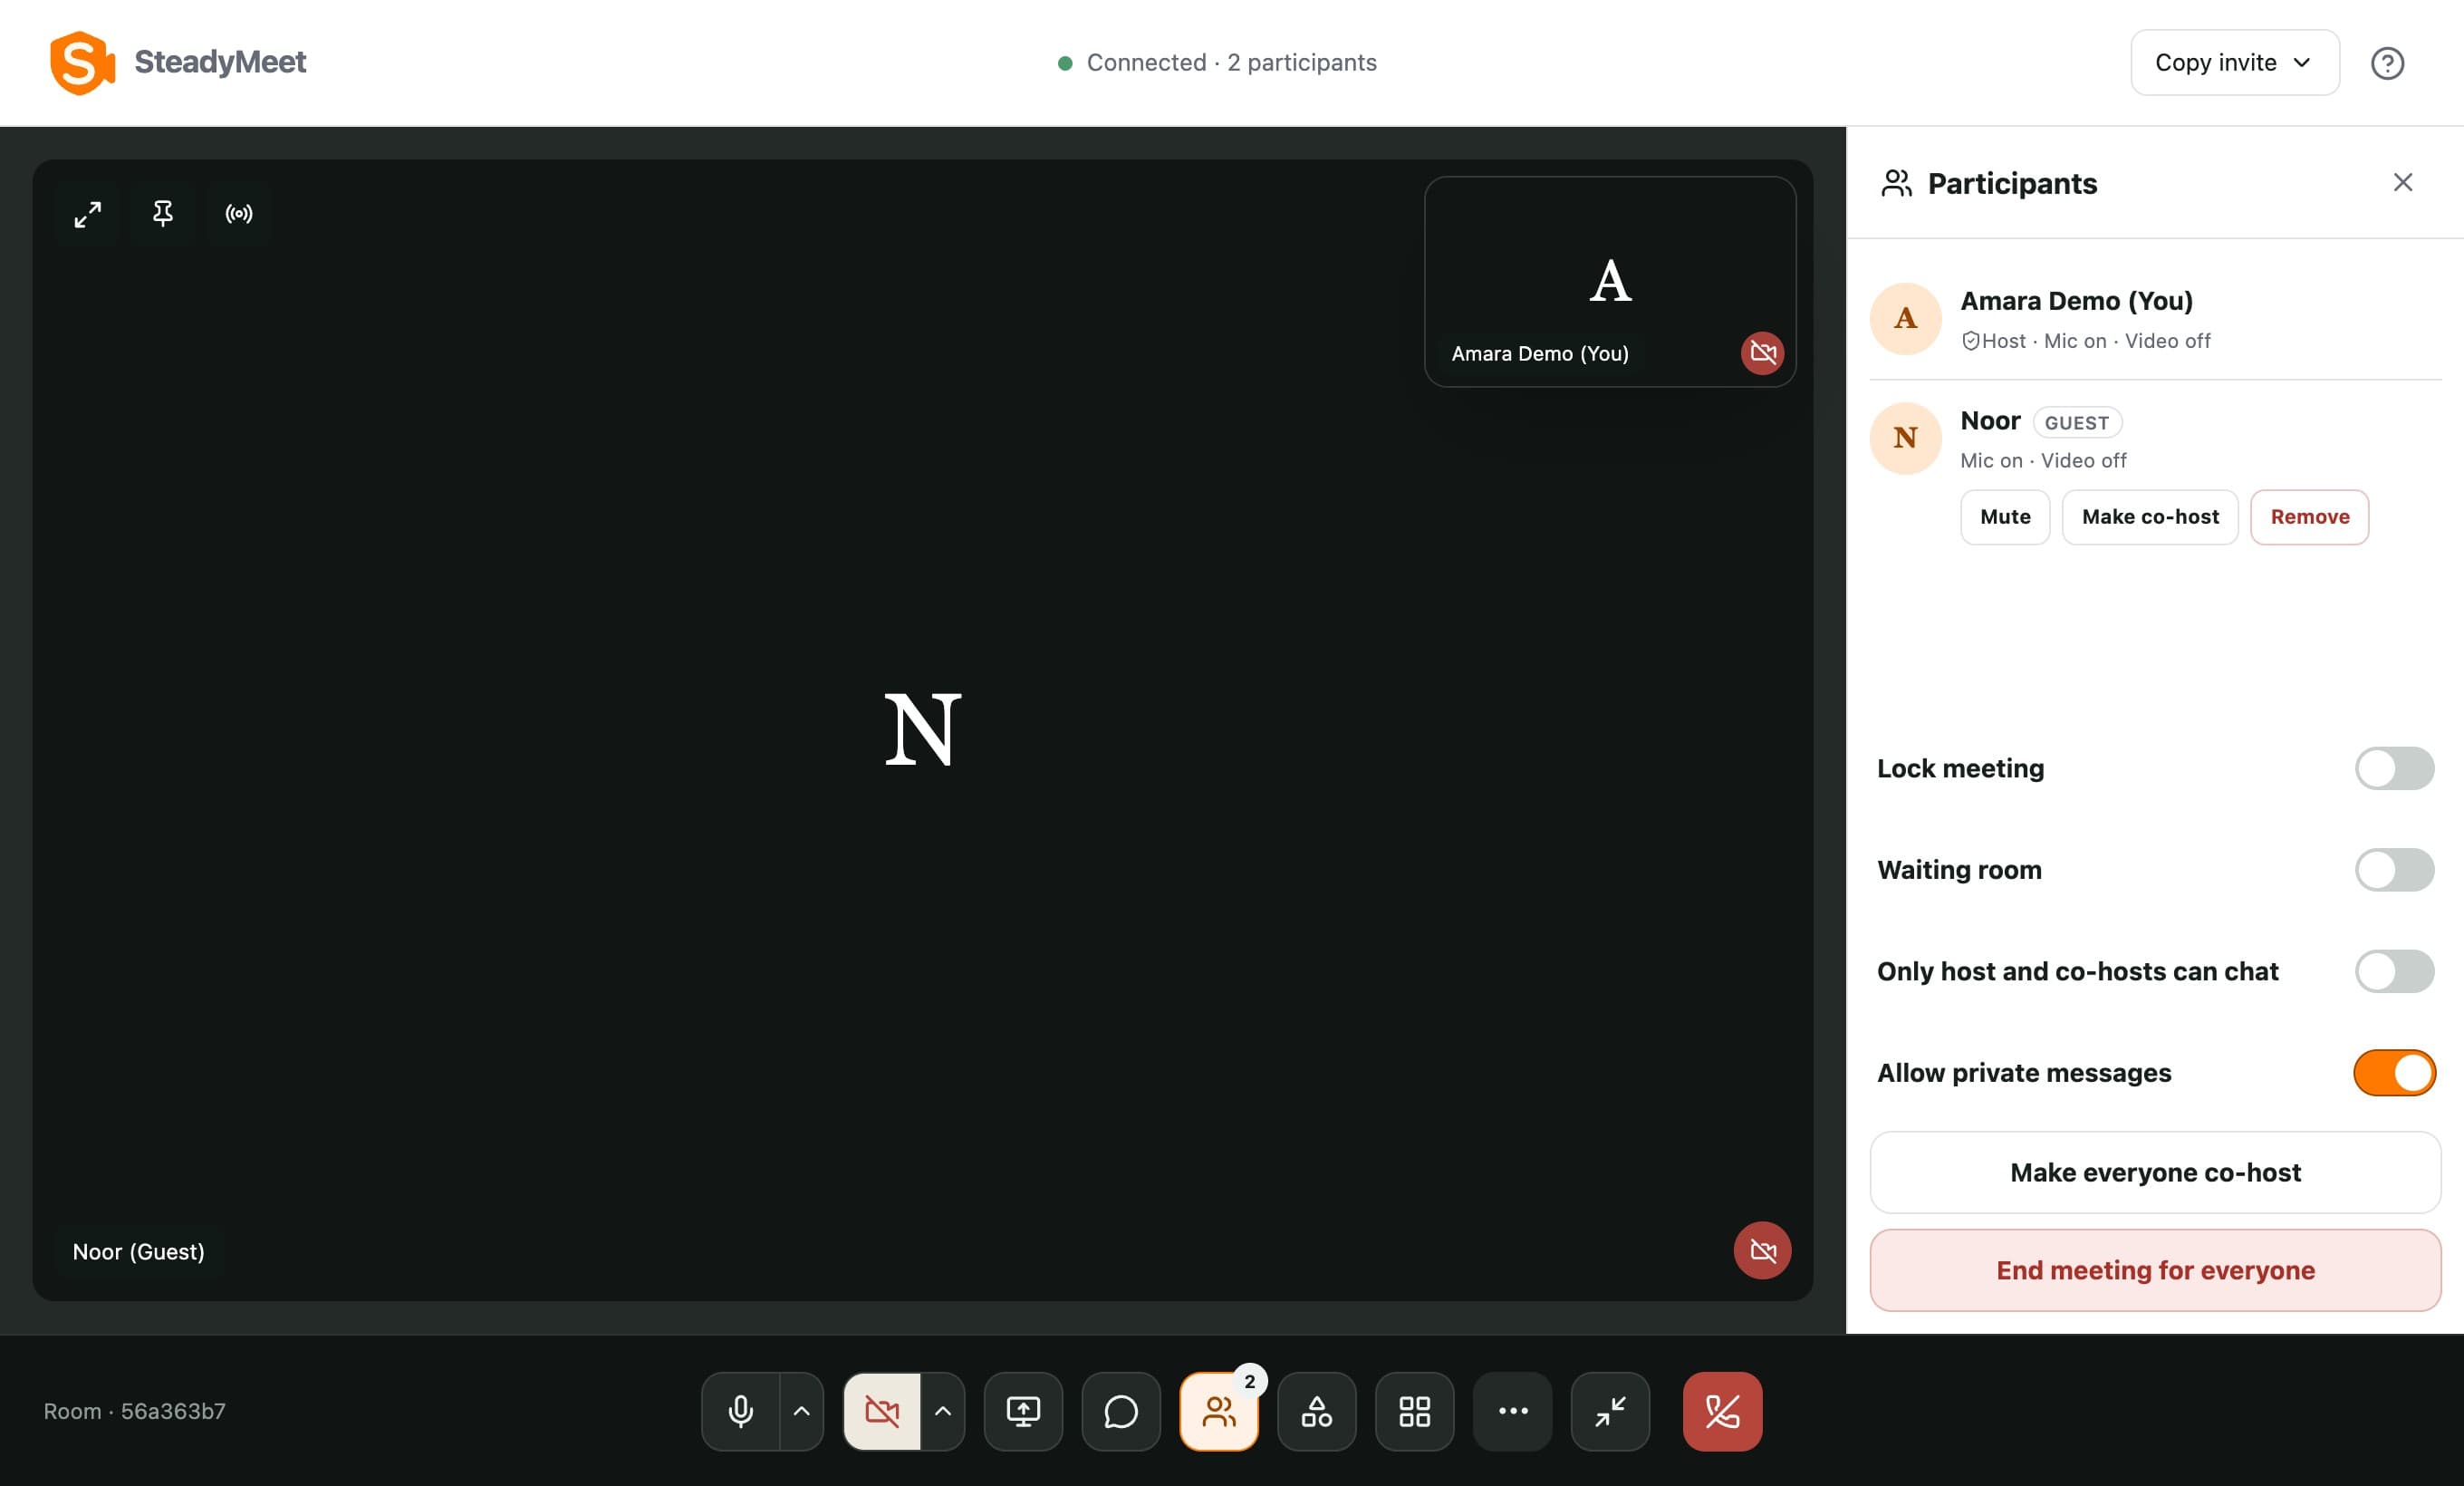Start screen sharing
Viewport: 2464px width, 1486px height.
coord(1023,1411)
